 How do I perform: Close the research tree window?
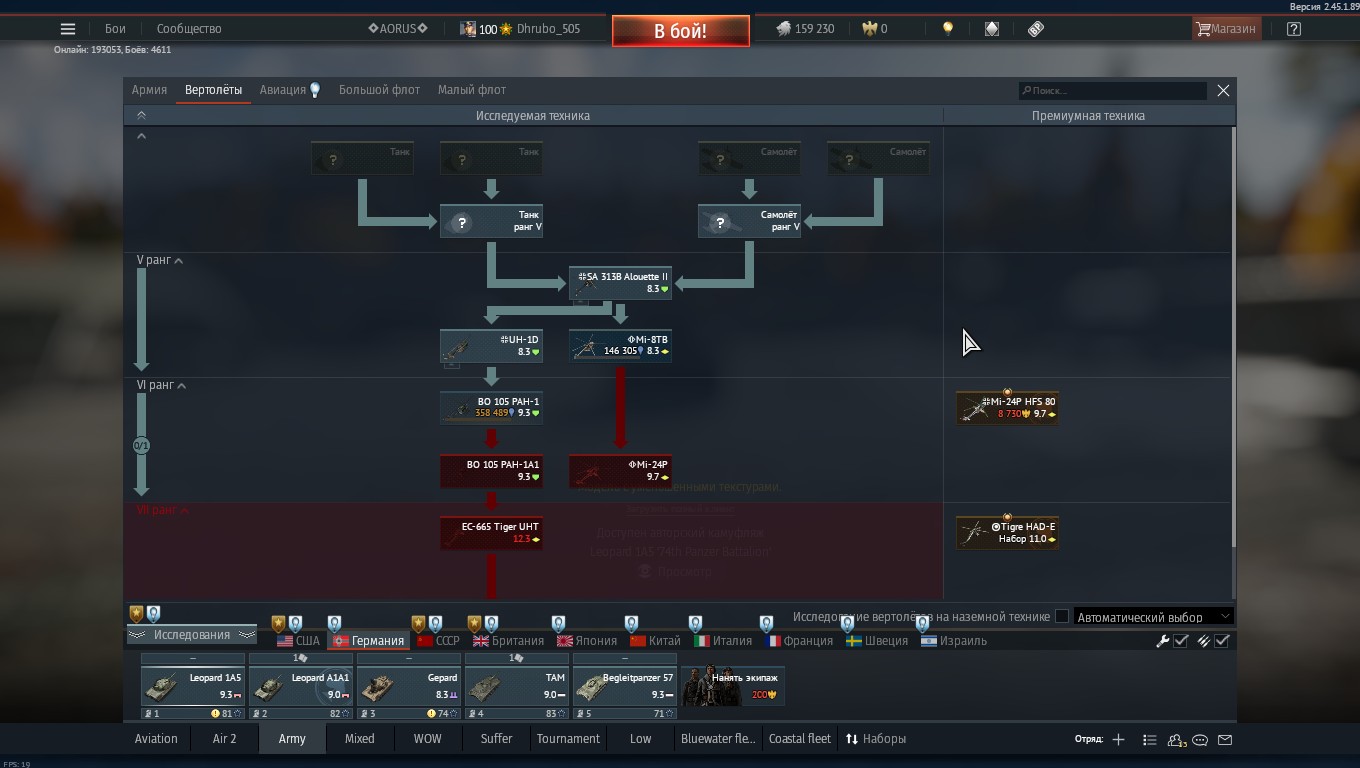tap(1223, 91)
